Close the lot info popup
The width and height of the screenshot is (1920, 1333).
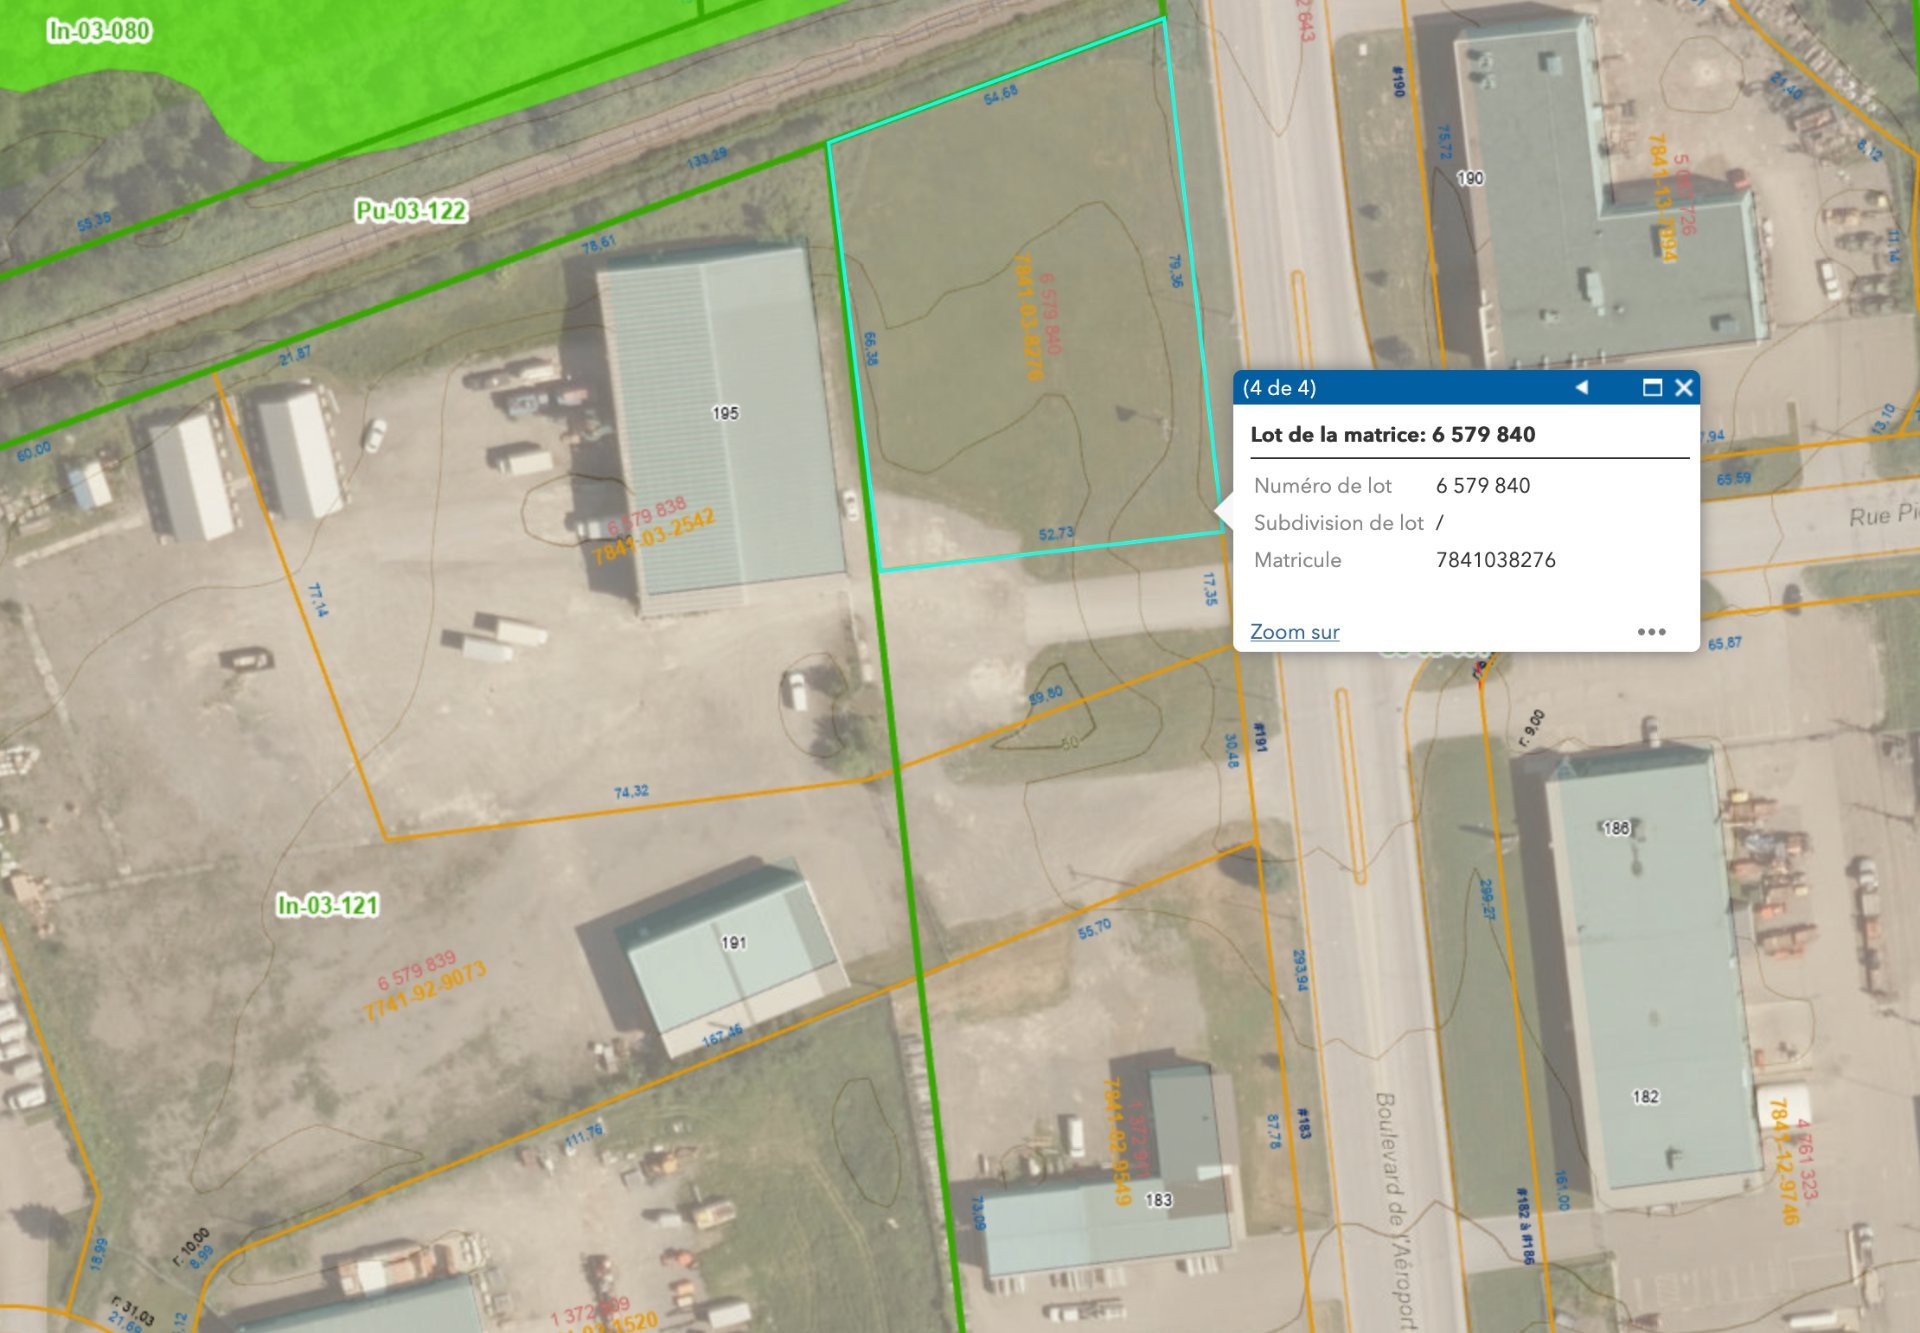coord(1684,387)
